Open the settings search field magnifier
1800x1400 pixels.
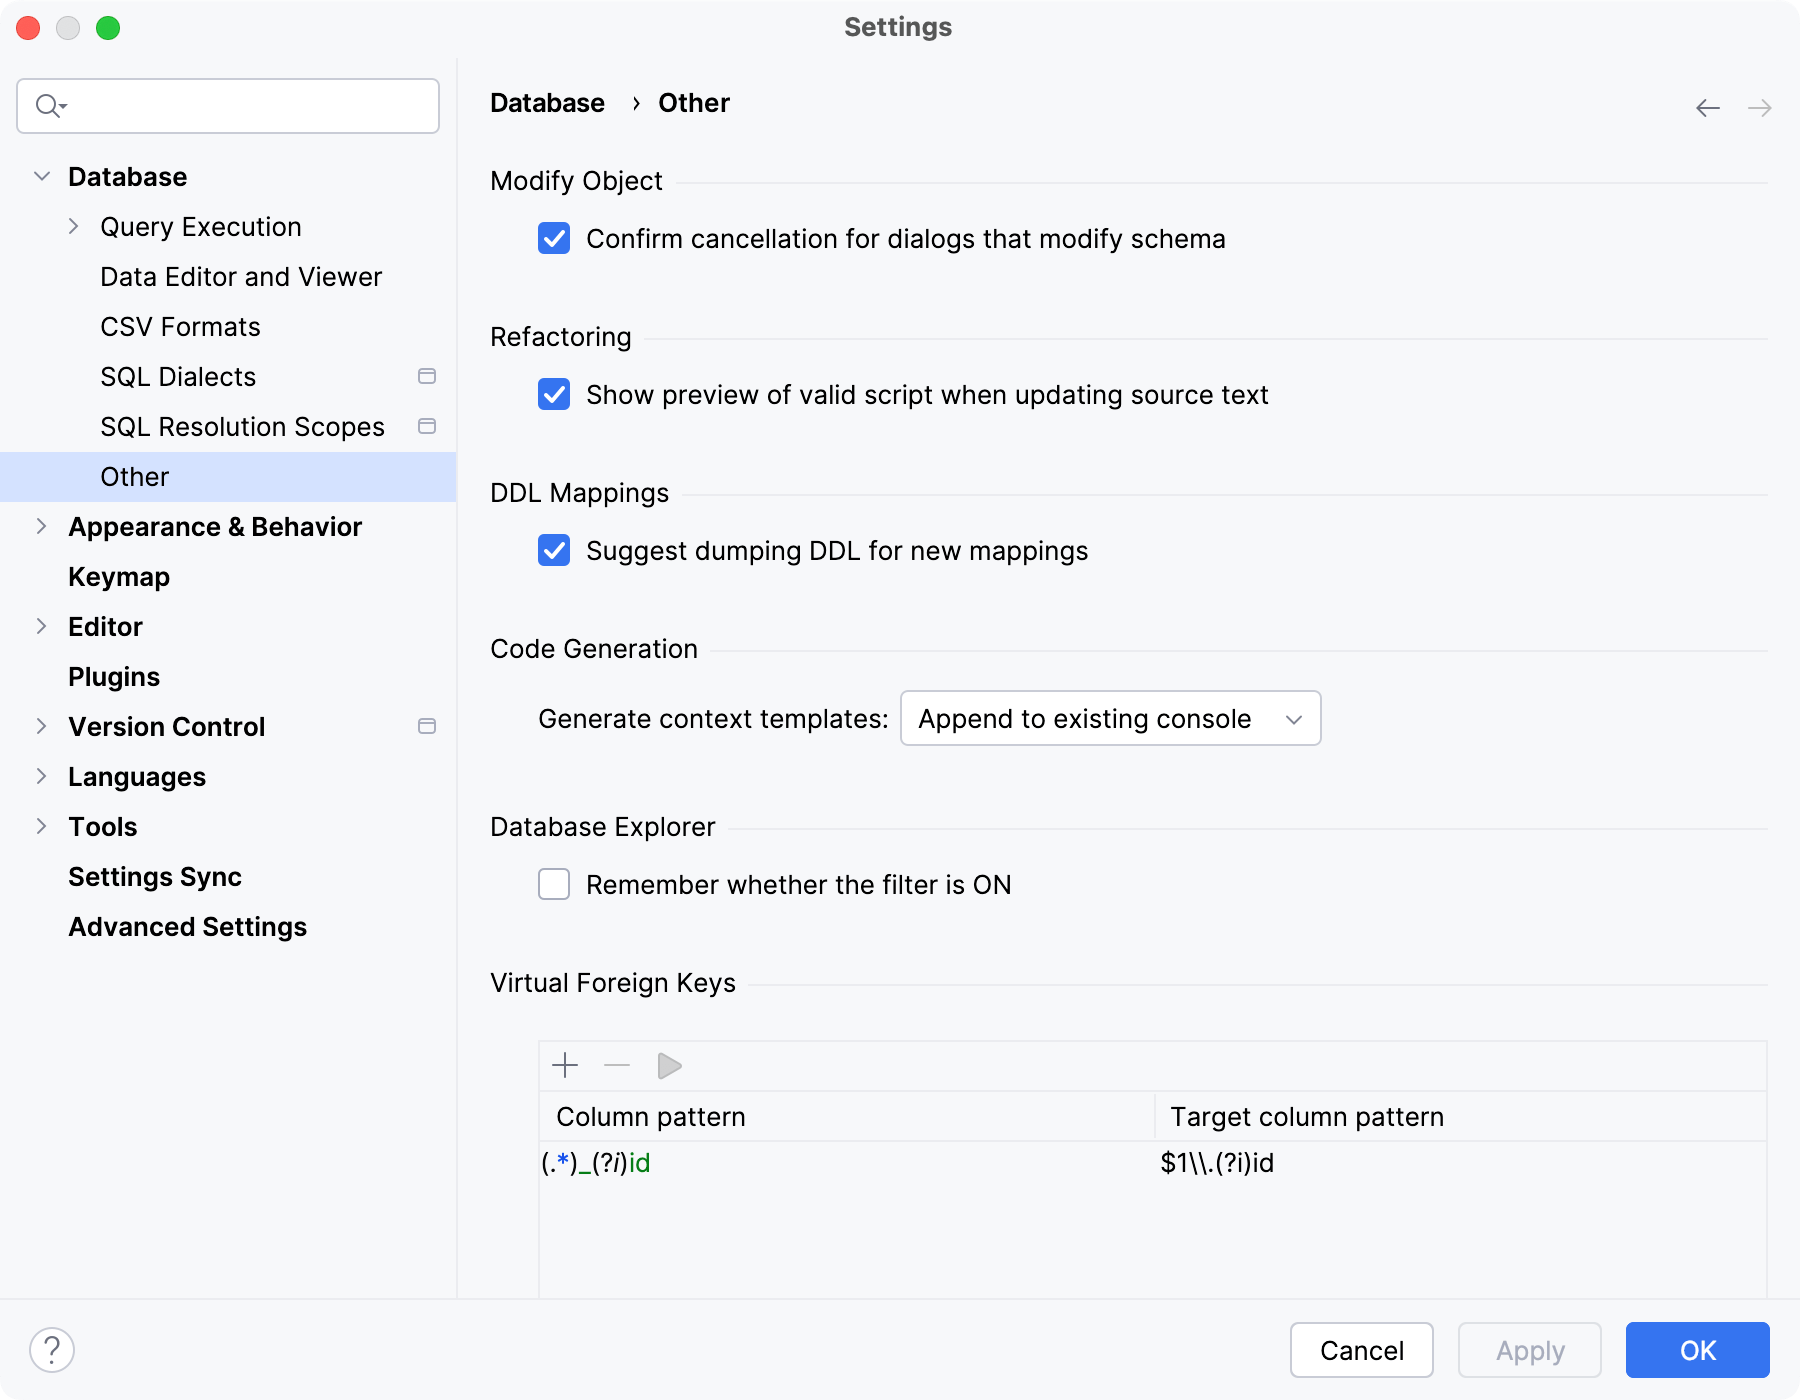(x=48, y=105)
